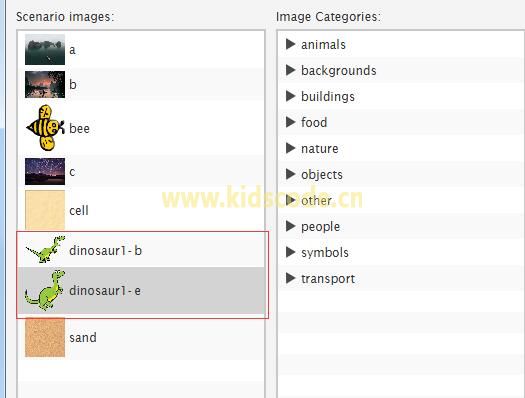Select scenario image thumbnail a
525x398 pixels.
(x=45, y=50)
